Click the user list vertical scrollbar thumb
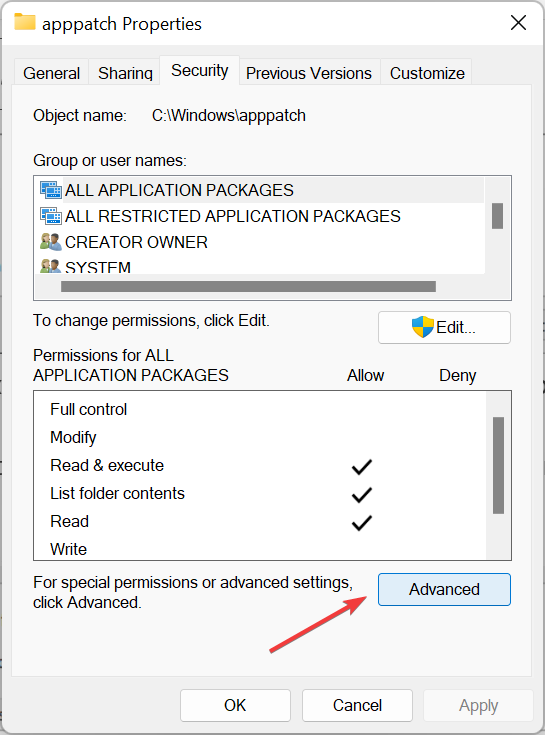 tap(497, 216)
